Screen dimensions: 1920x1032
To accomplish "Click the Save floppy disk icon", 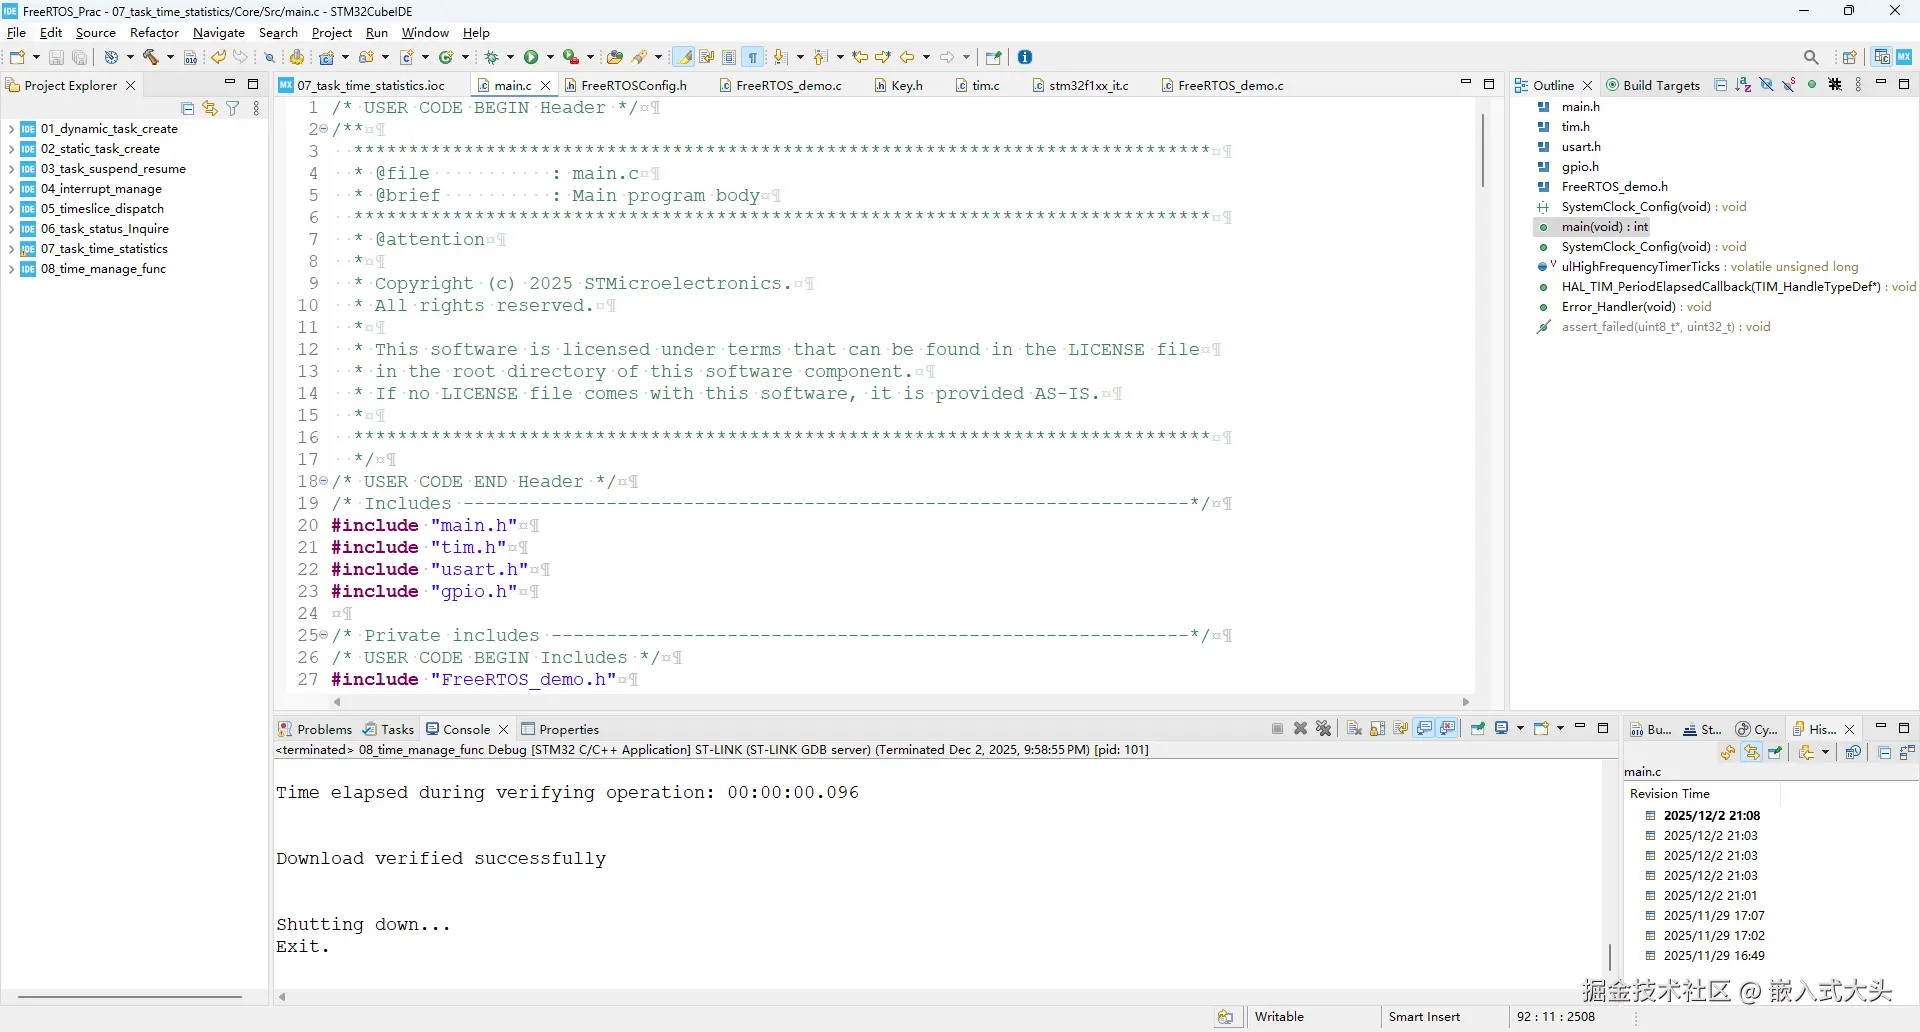I will point(56,57).
